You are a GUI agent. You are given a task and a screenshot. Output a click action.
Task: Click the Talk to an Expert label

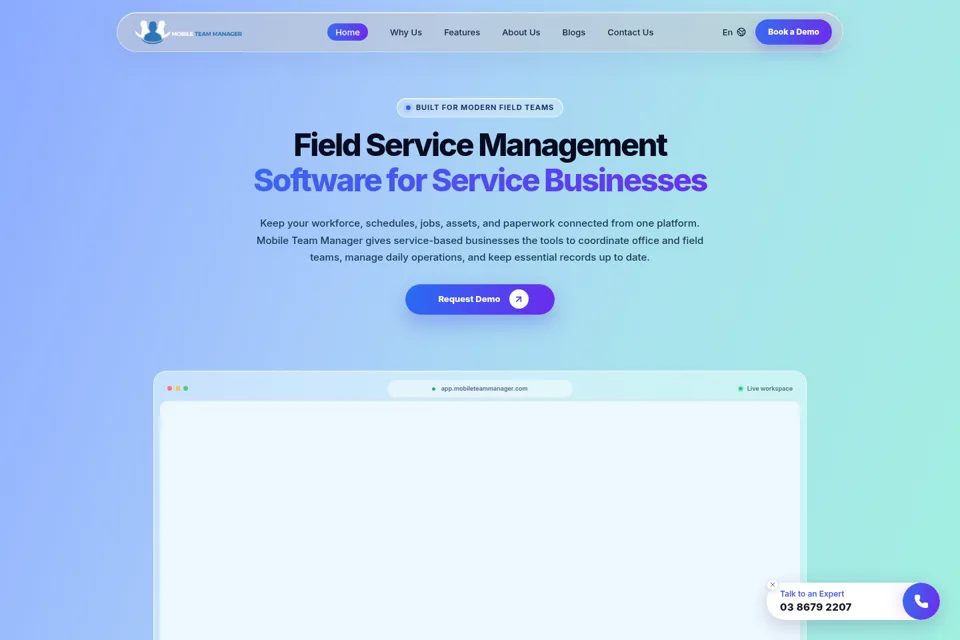click(812, 594)
